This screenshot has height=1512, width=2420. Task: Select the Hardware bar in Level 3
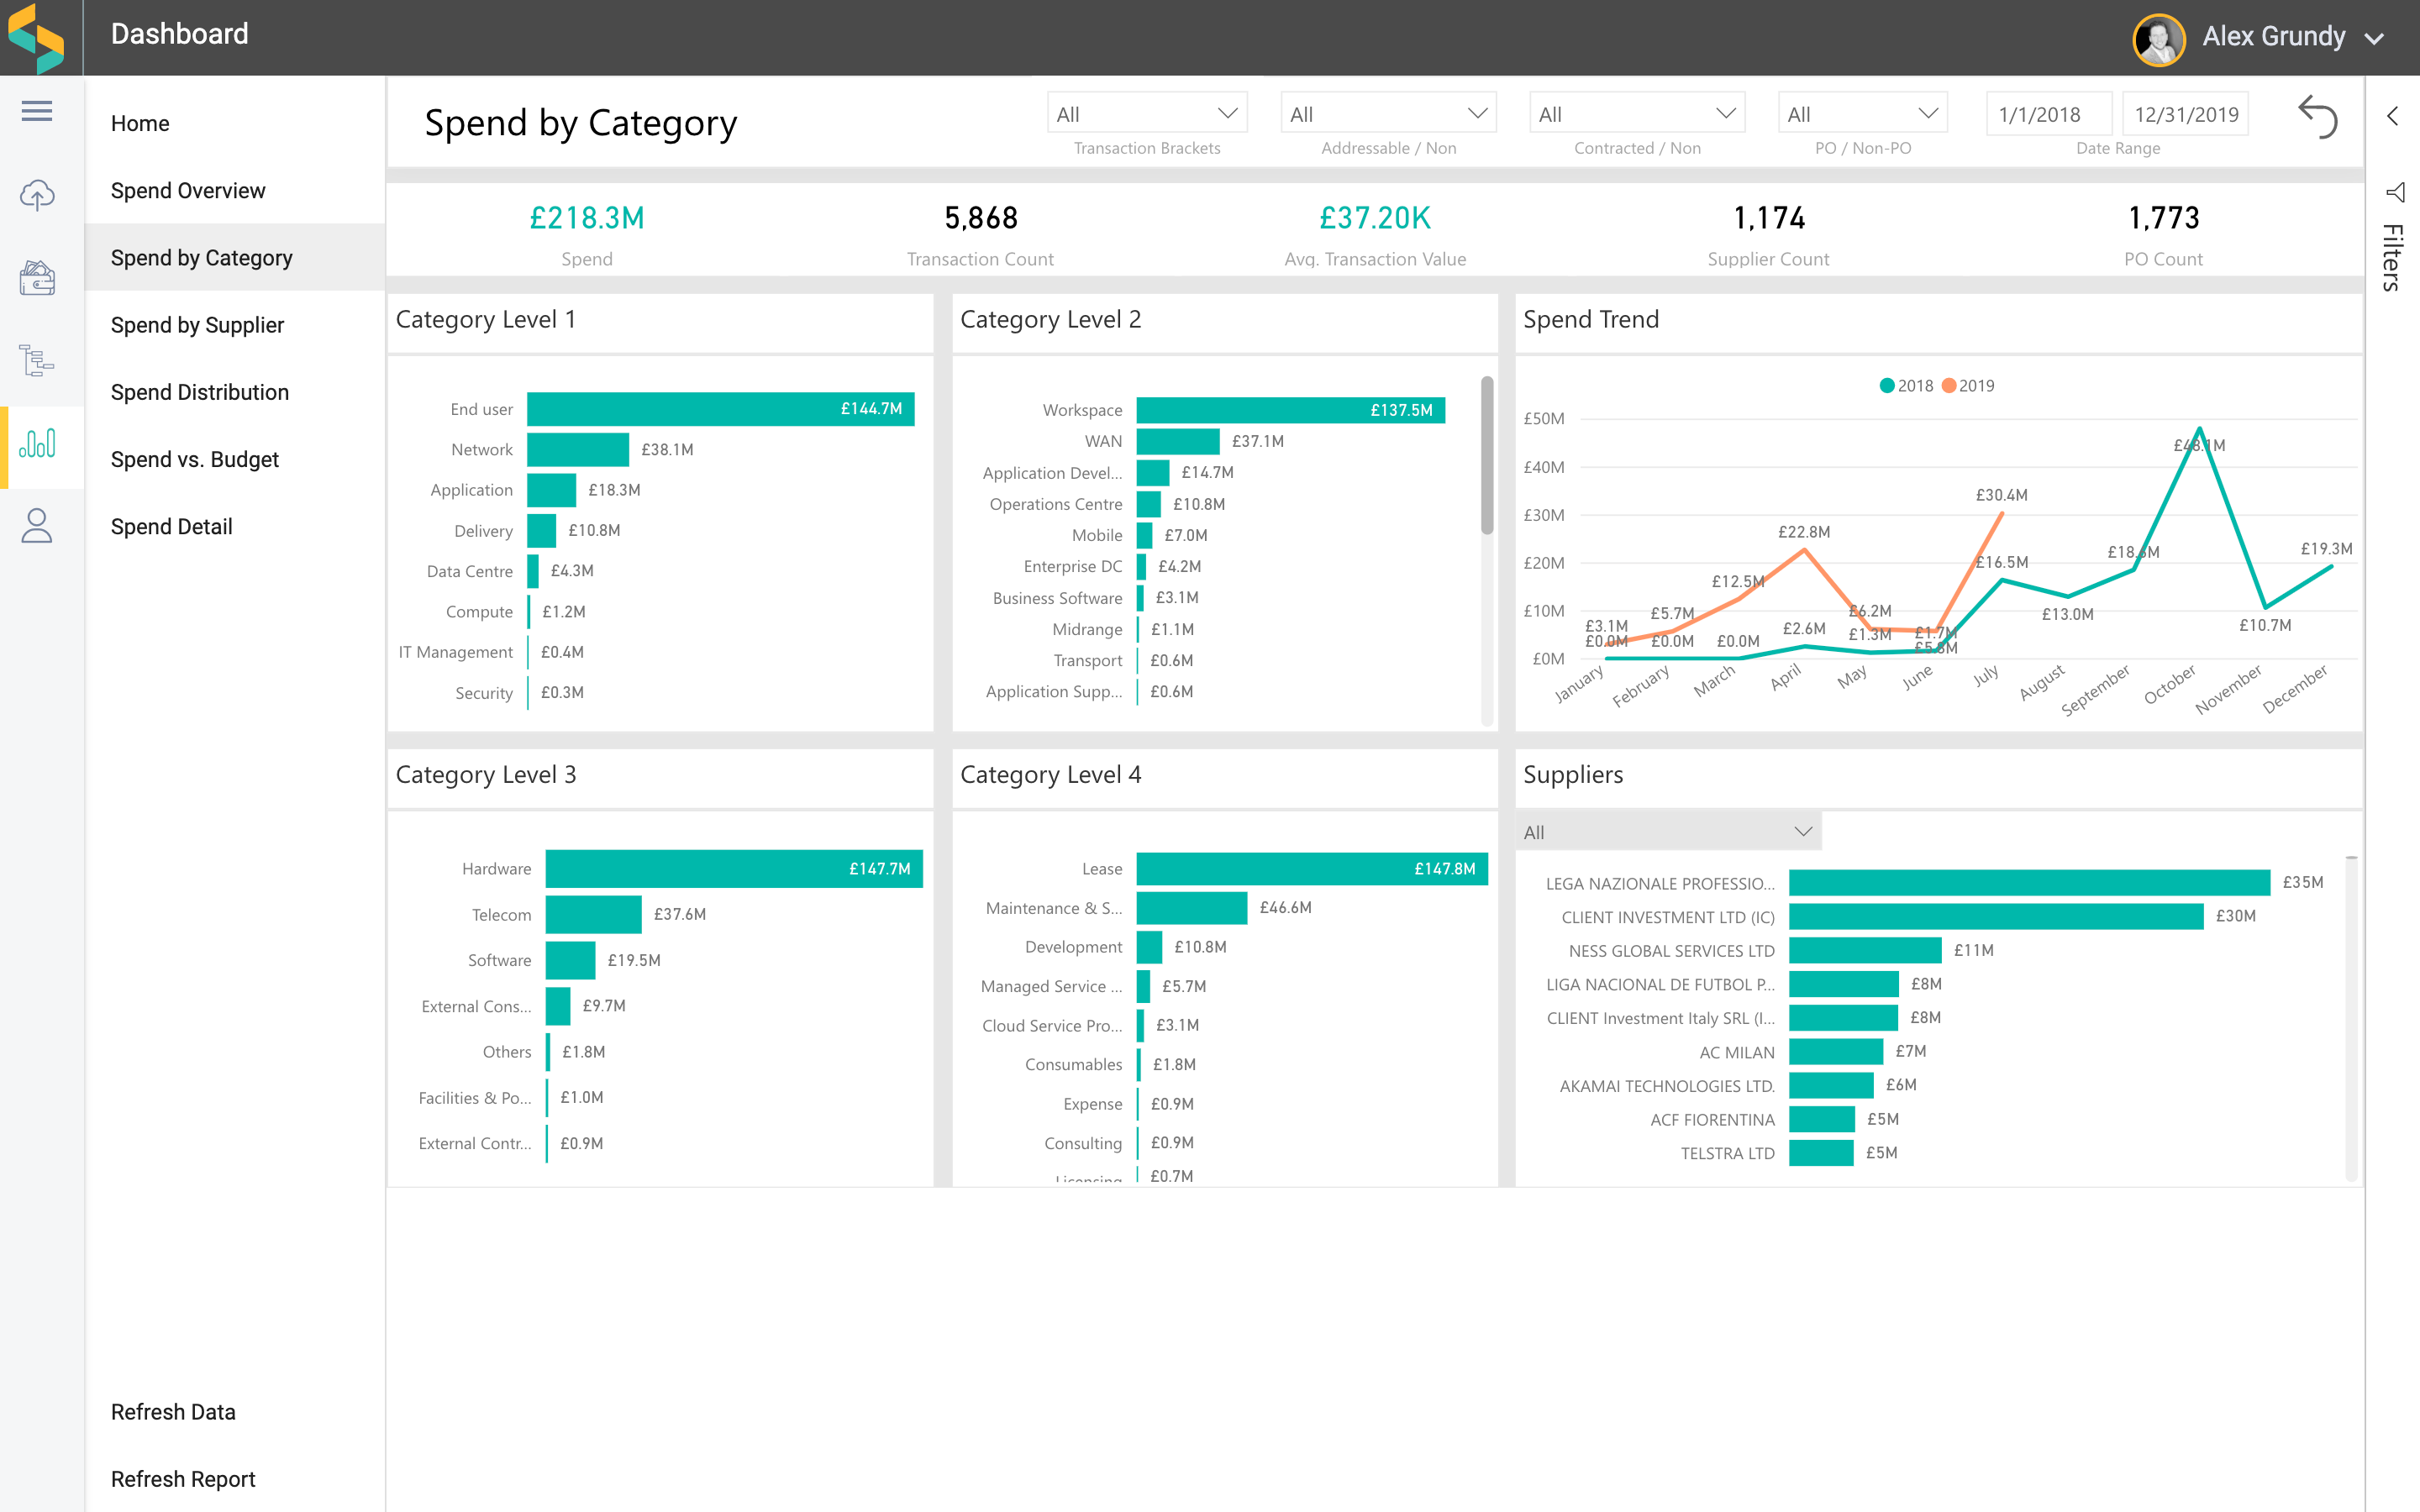click(734, 868)
